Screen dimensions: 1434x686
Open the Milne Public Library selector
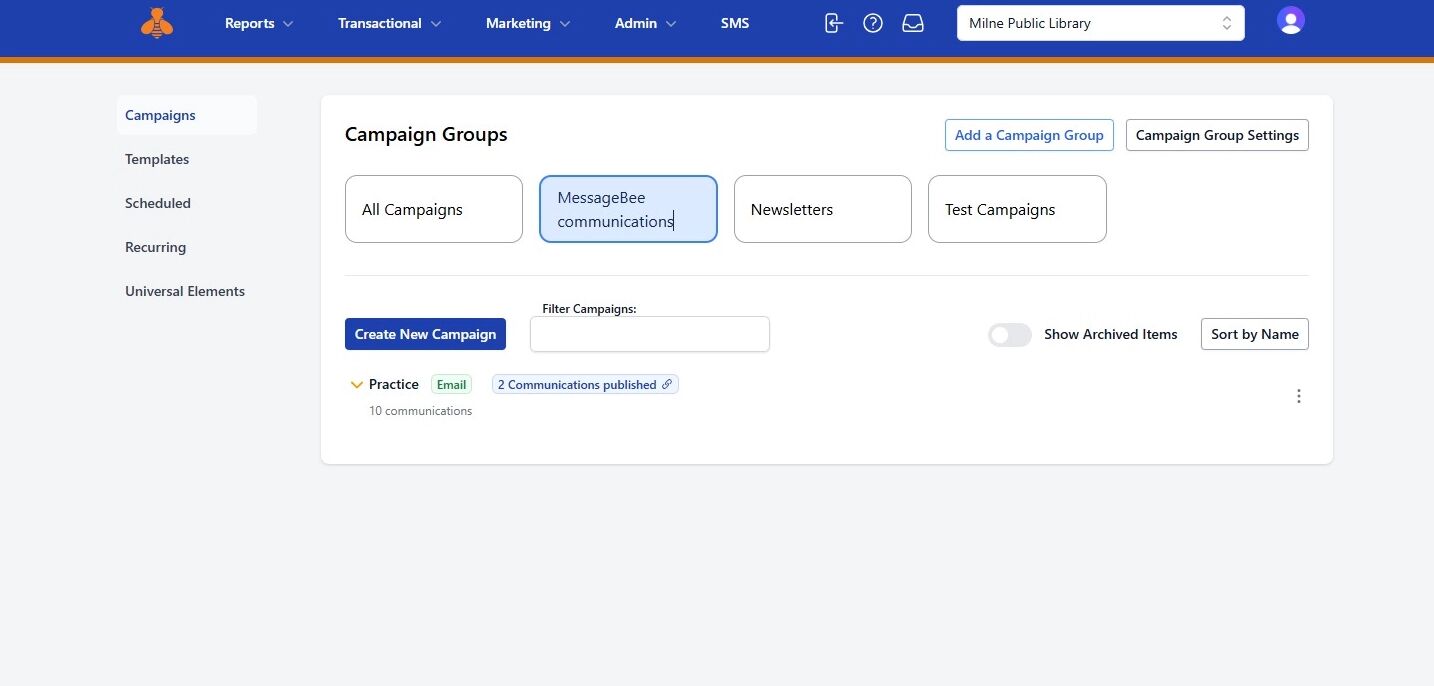tap(1100, 23)
